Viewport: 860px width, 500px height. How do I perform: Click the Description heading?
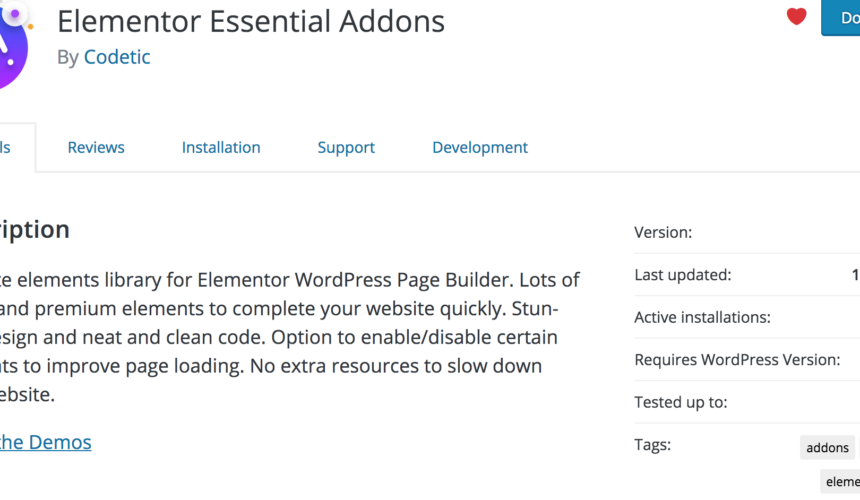click(x=35, y=229)
